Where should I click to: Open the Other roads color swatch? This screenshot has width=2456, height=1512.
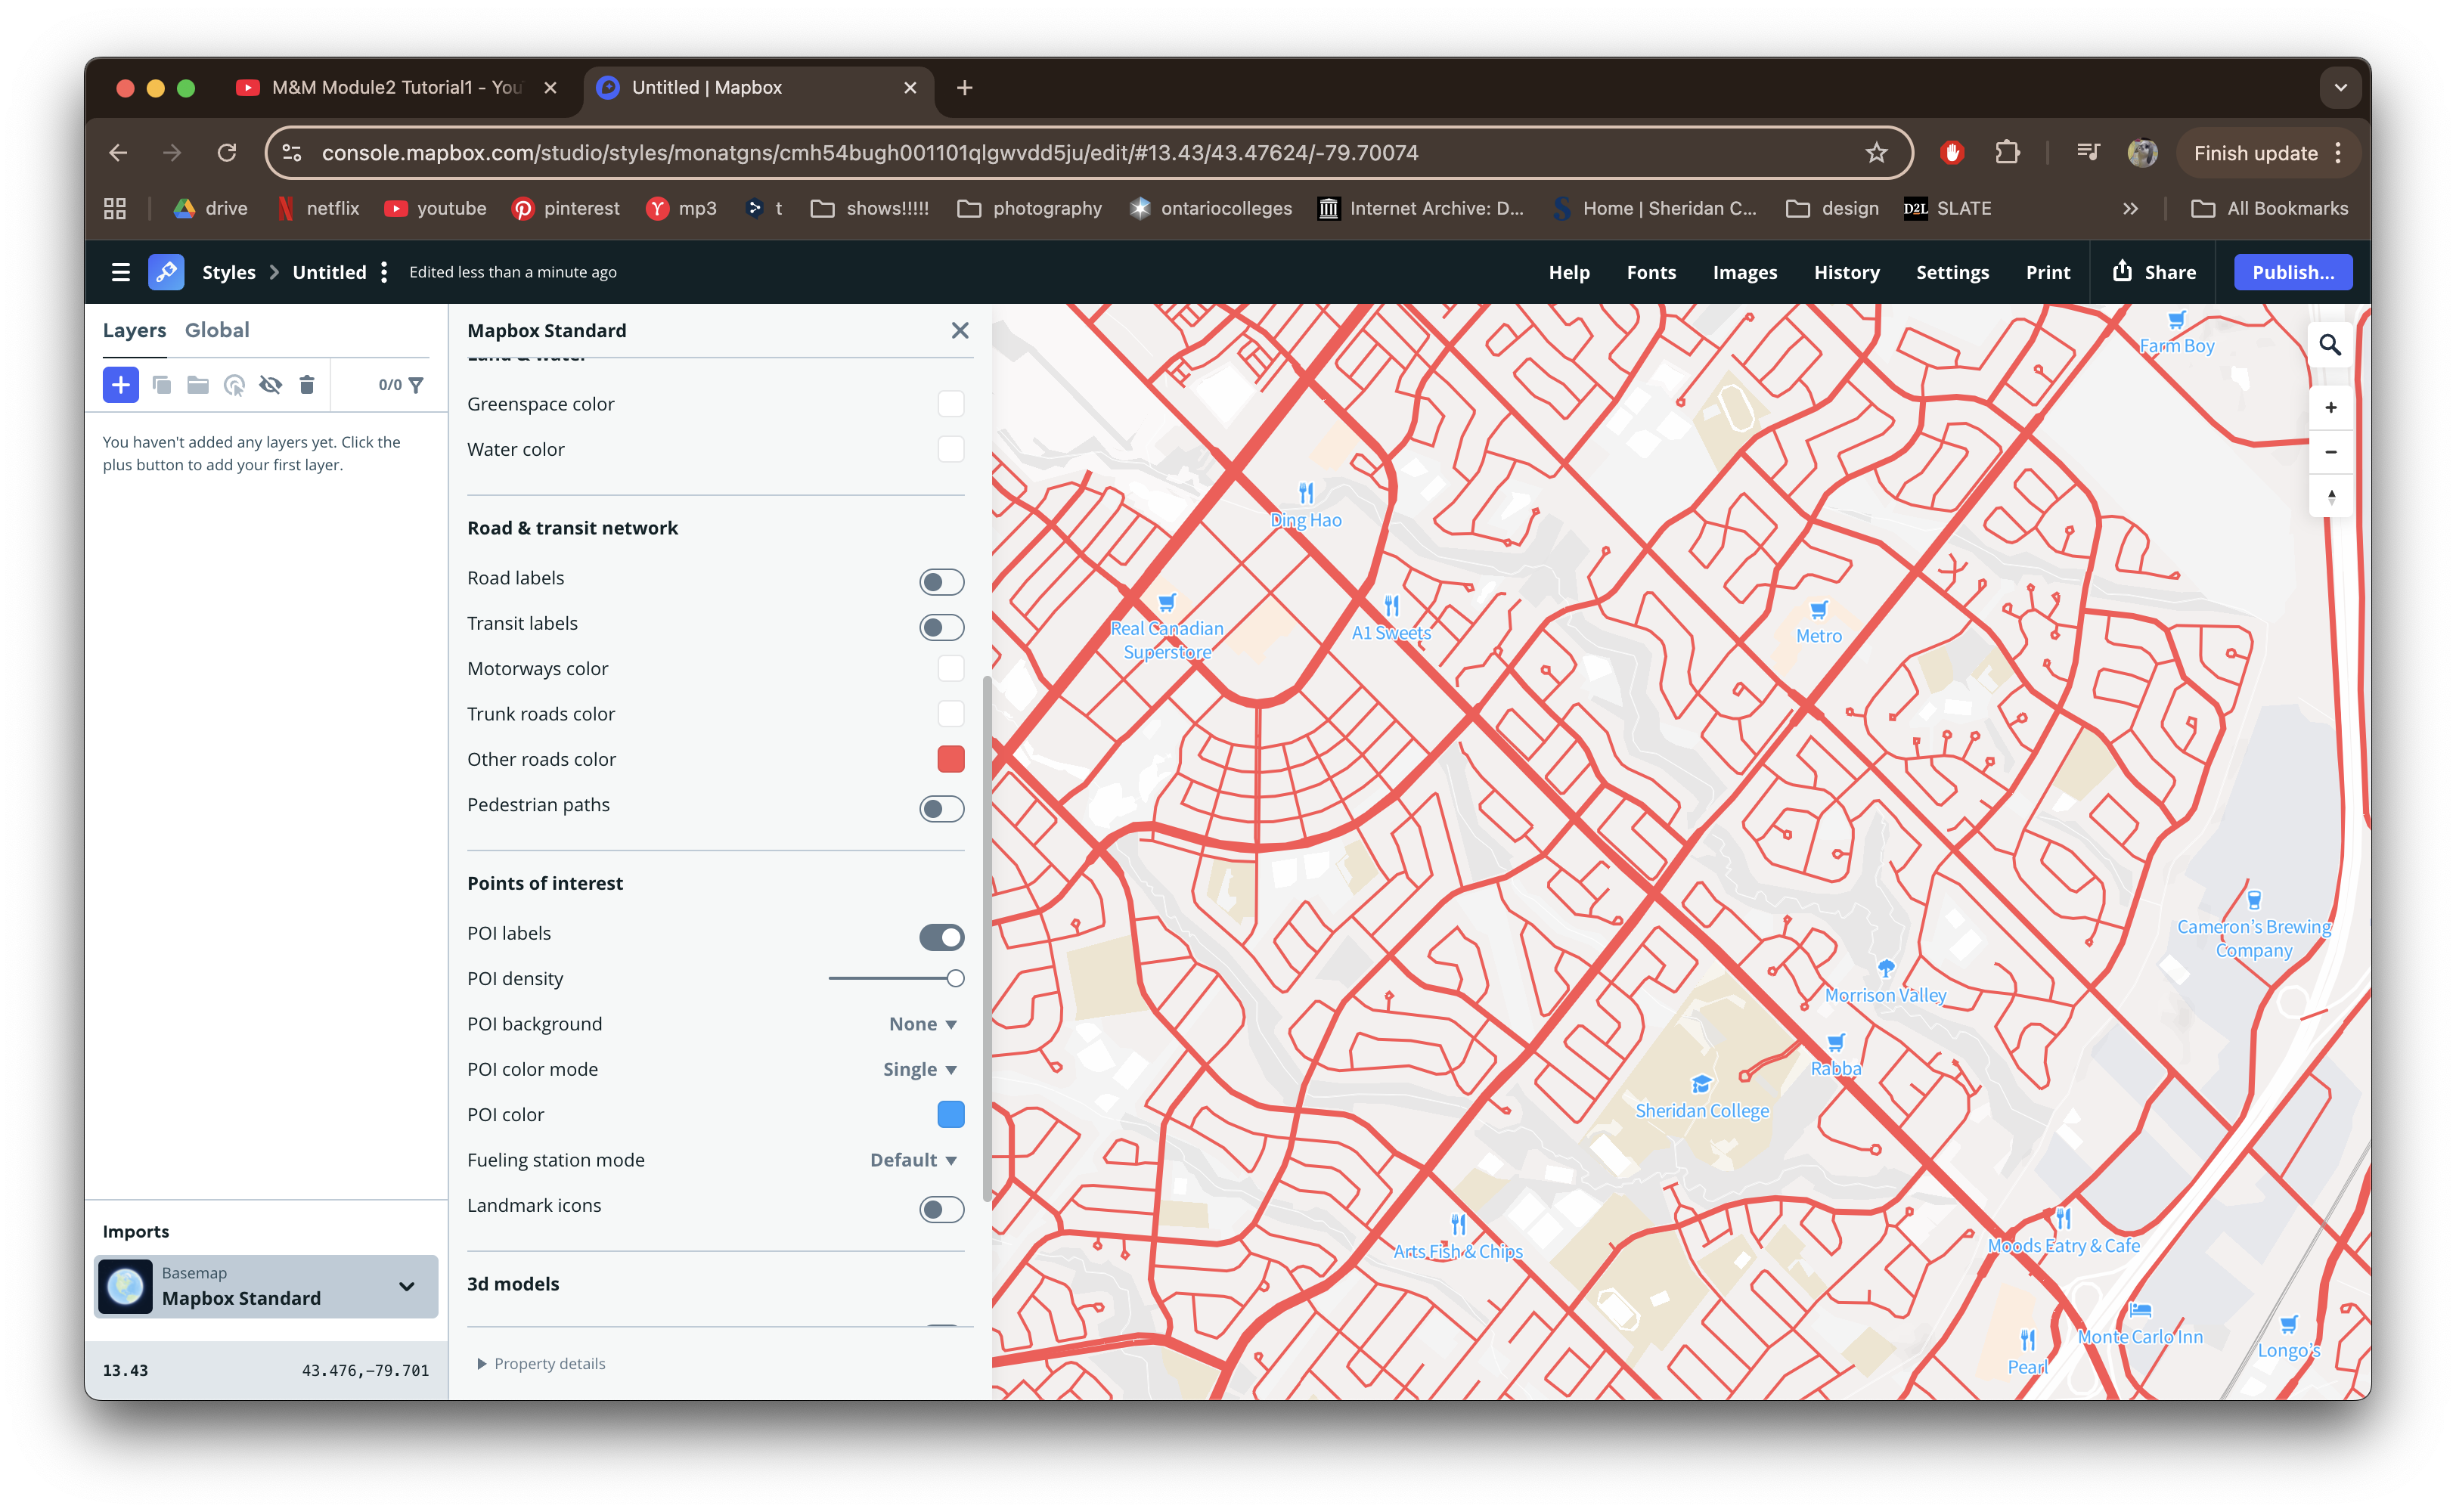coord(950,759)
